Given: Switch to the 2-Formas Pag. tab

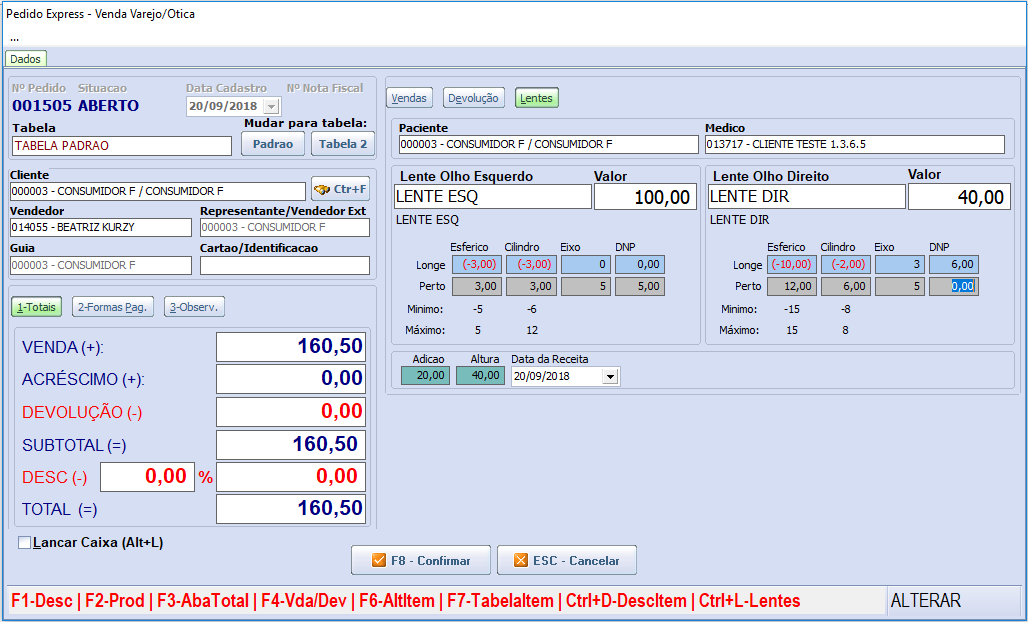Looking at the screenshot, I should coord(112,307).
